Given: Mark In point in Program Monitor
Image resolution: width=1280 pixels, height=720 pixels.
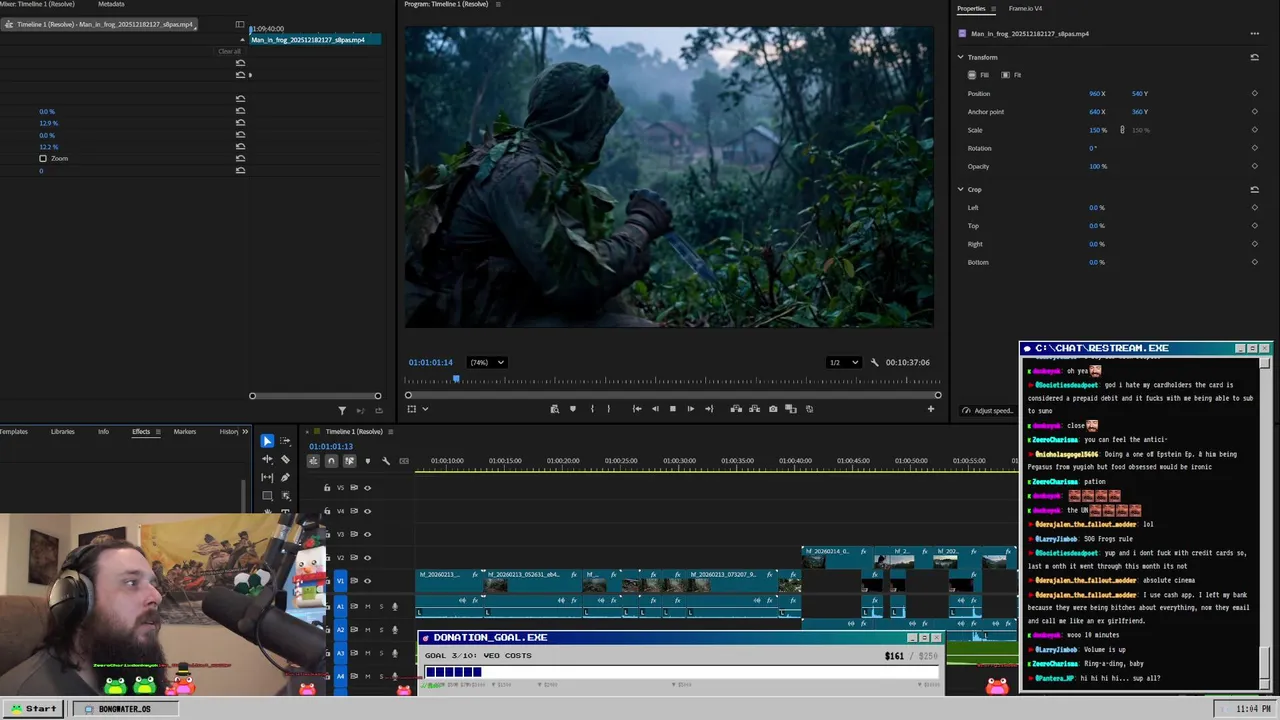Looking at the screenshot, I should 592,409.
